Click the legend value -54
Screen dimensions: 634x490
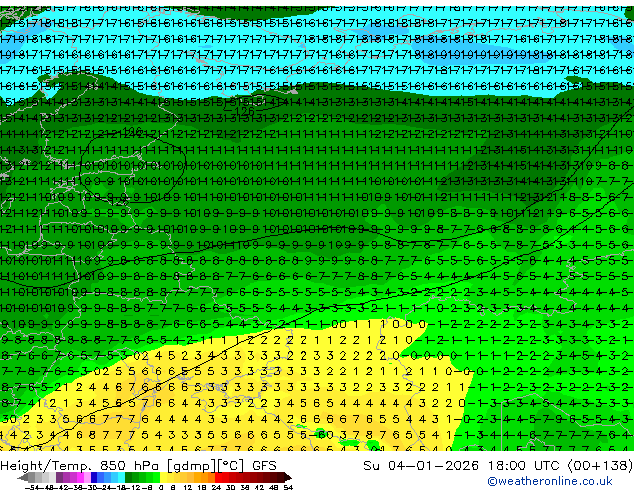pyautogui.click(x=33, y=487)
